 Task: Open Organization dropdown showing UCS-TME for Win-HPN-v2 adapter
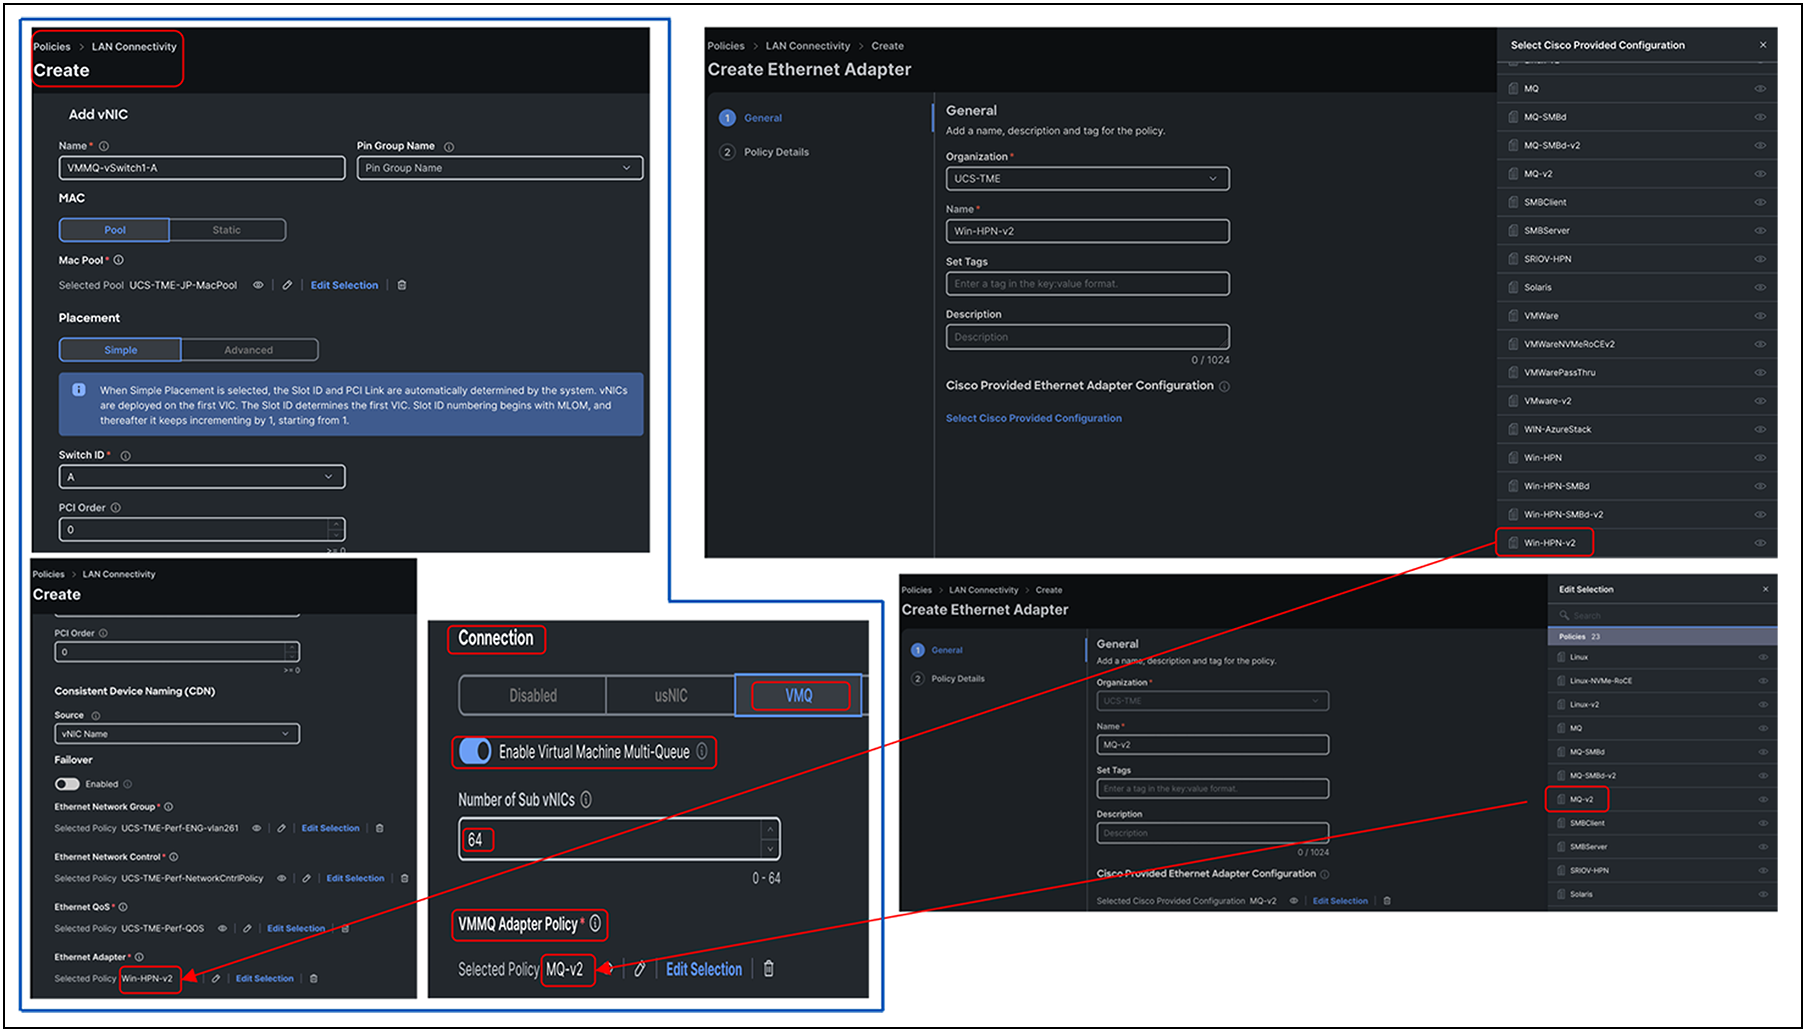tap(1088, 179)
